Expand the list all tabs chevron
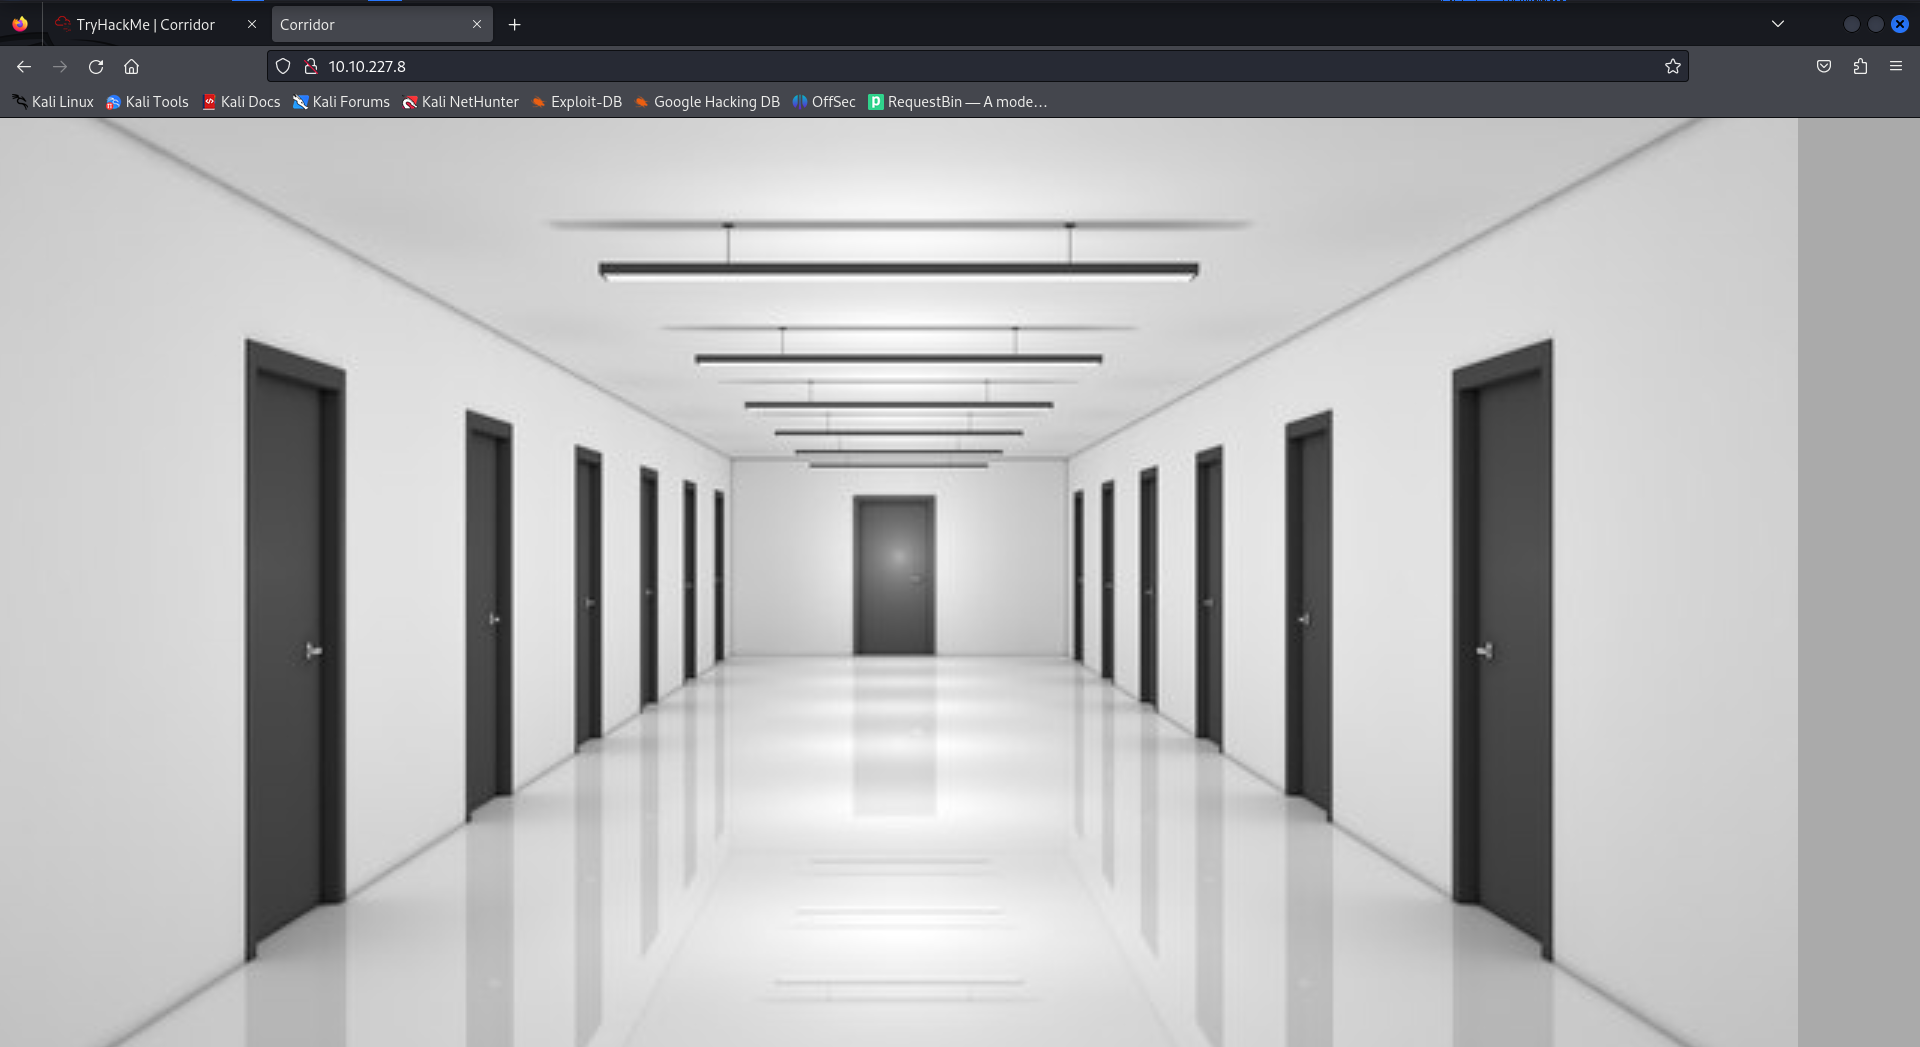The image size is (1920, 1047). click(1777, 24)
